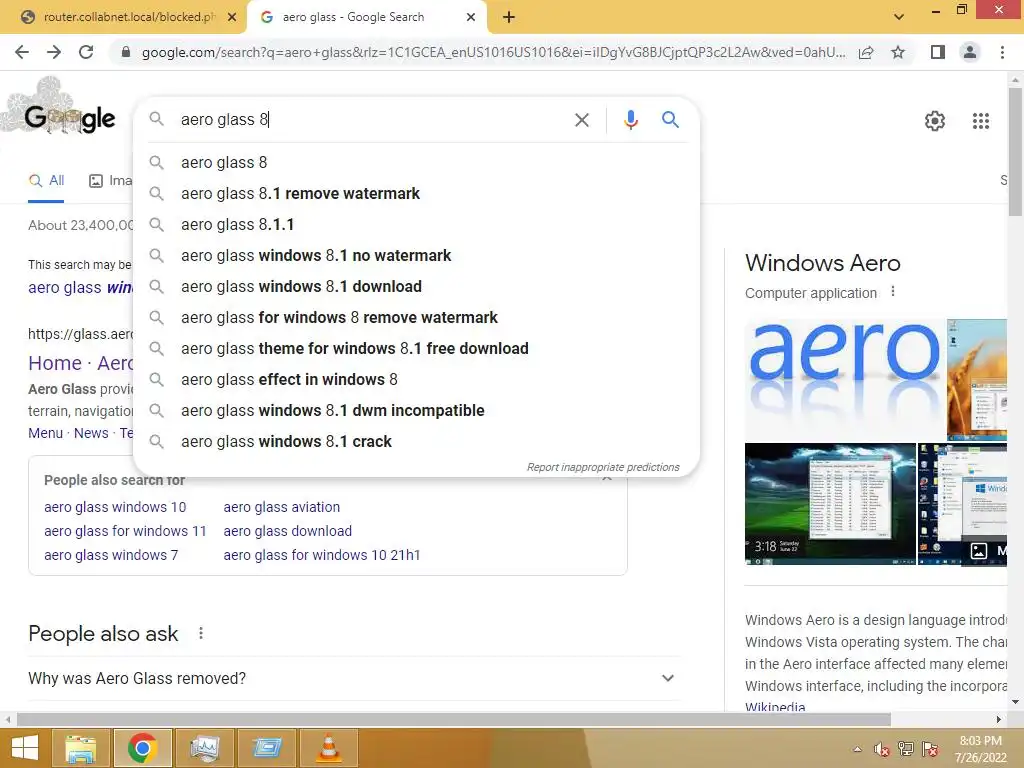Click the address bar URL

point(493,52)
